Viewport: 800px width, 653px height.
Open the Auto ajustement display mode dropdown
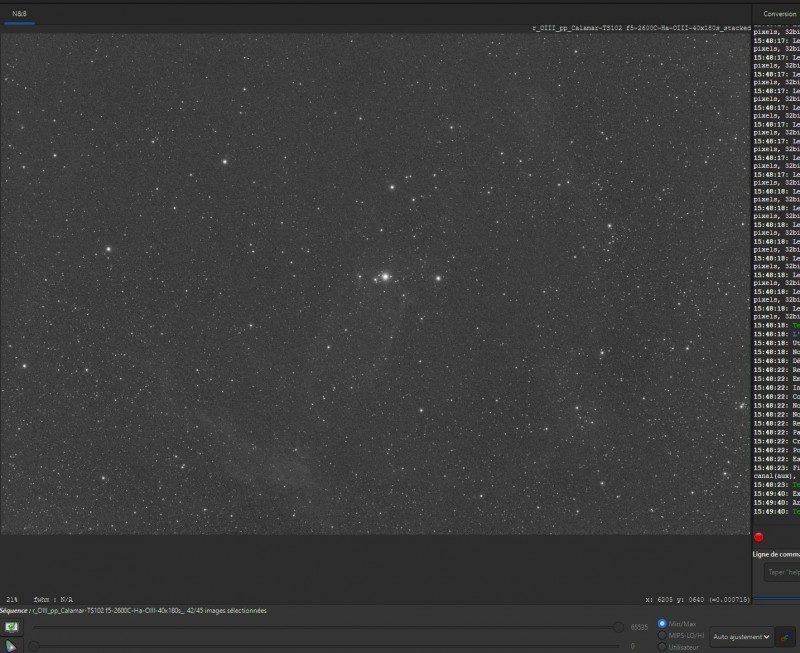[741, 637]
